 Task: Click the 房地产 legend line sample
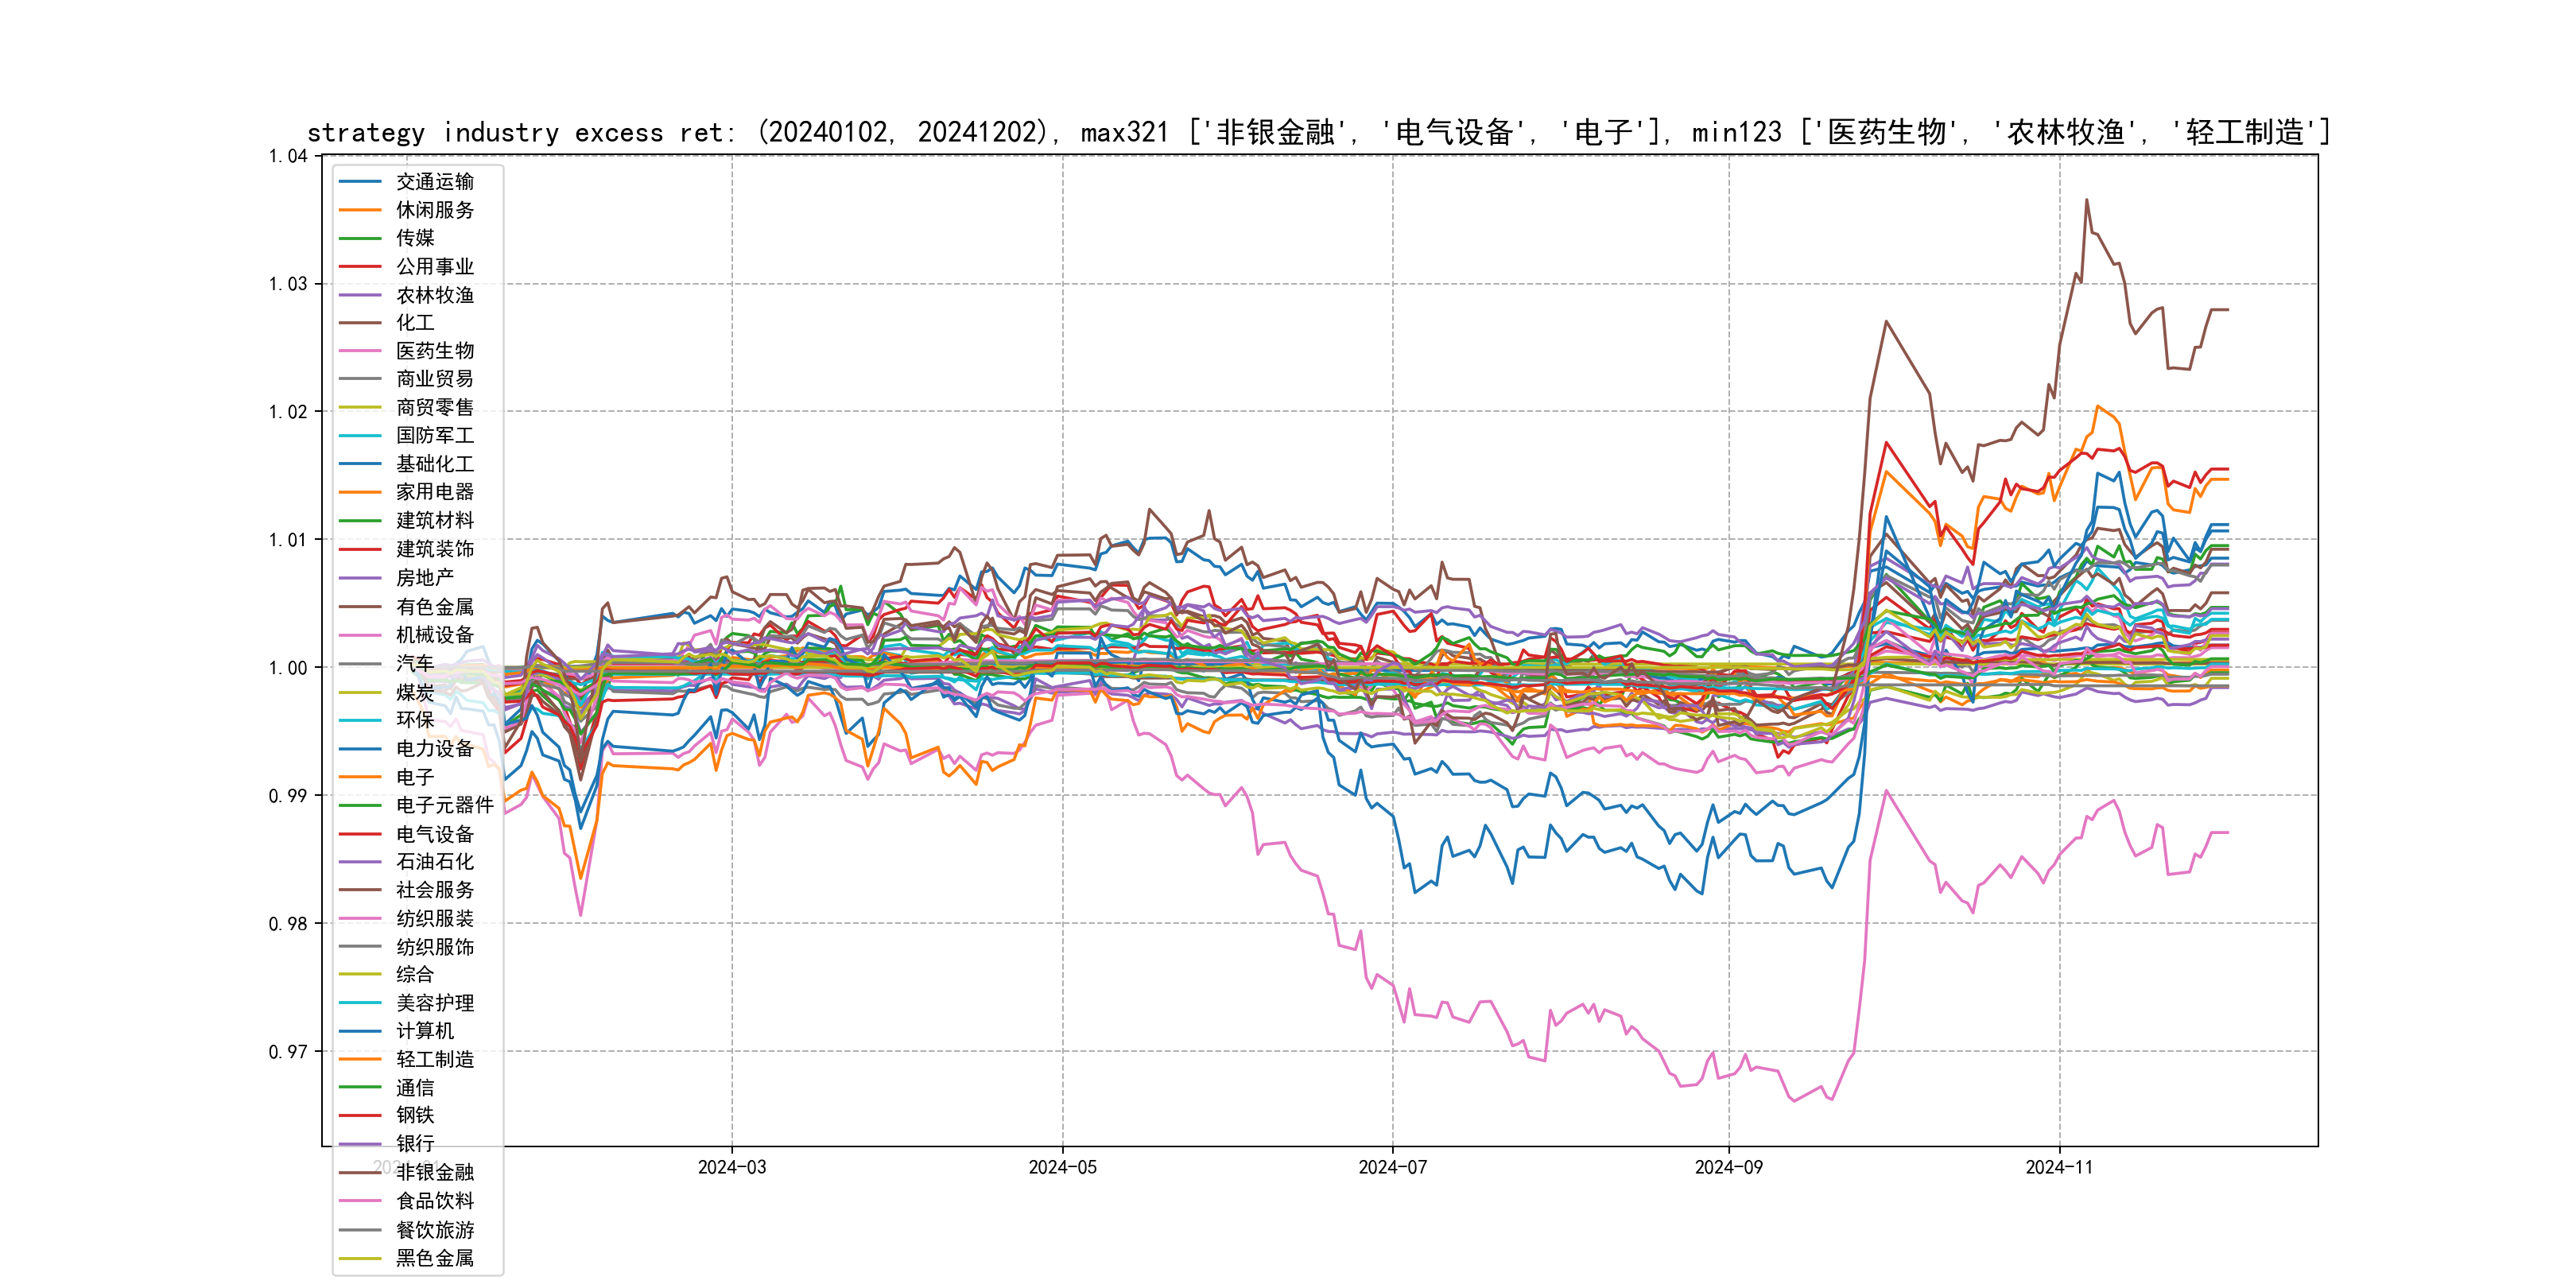pos(360,578)
